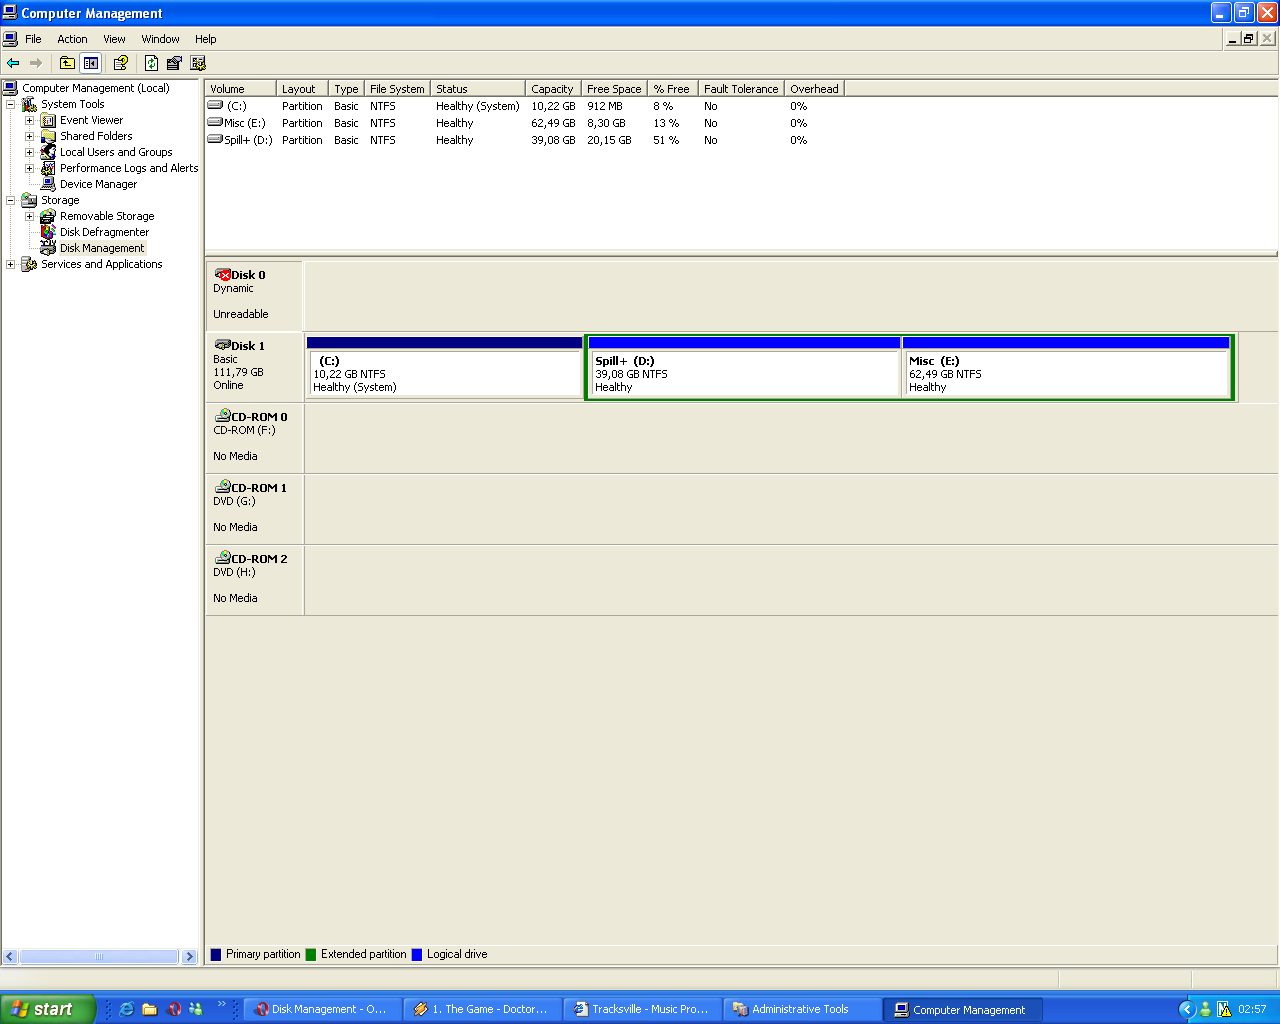
Task: Click the Back arrow toolbar icon
Action: (13, 63)
